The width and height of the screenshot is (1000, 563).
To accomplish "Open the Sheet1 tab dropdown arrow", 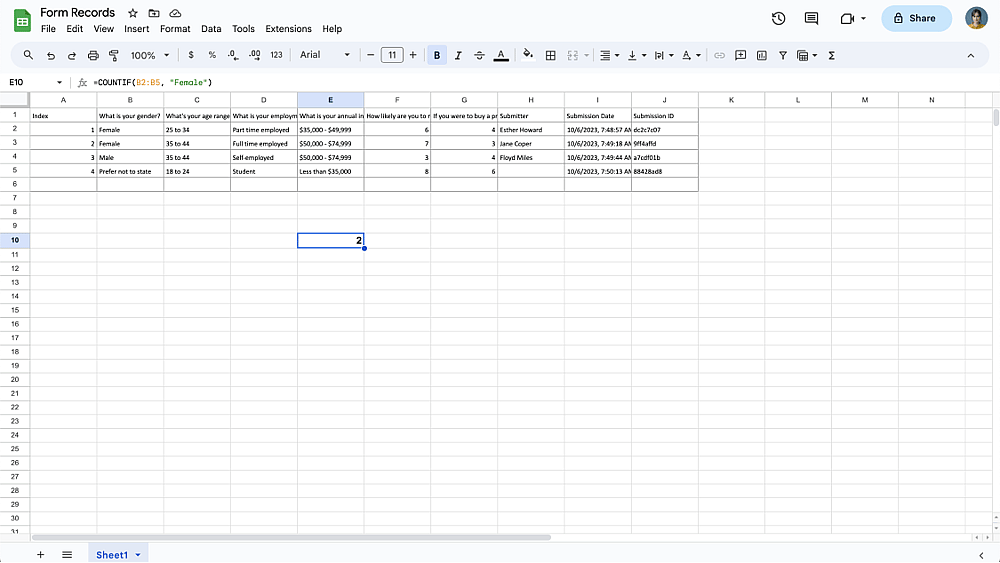I will click(138, 555).
